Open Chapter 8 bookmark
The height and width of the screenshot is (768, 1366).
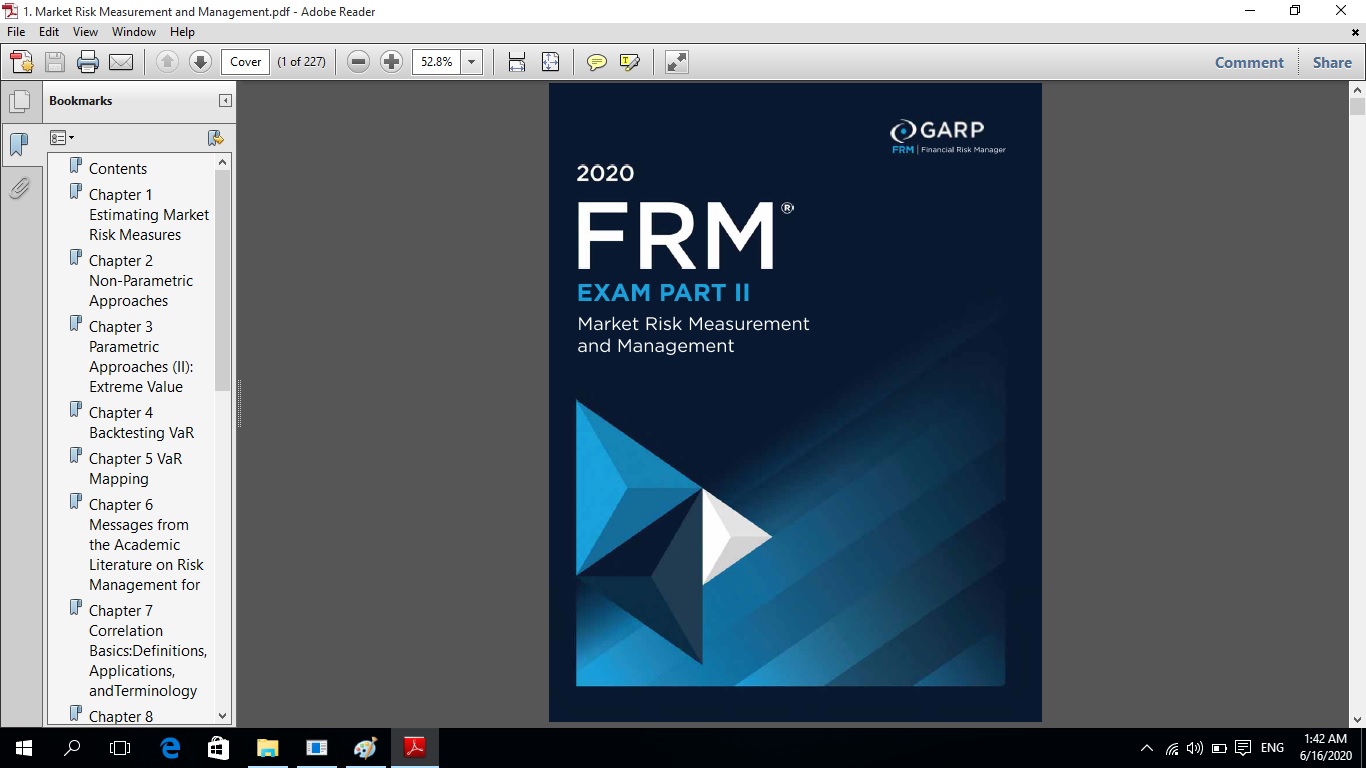pyautogui.click(x=121, y=716)
